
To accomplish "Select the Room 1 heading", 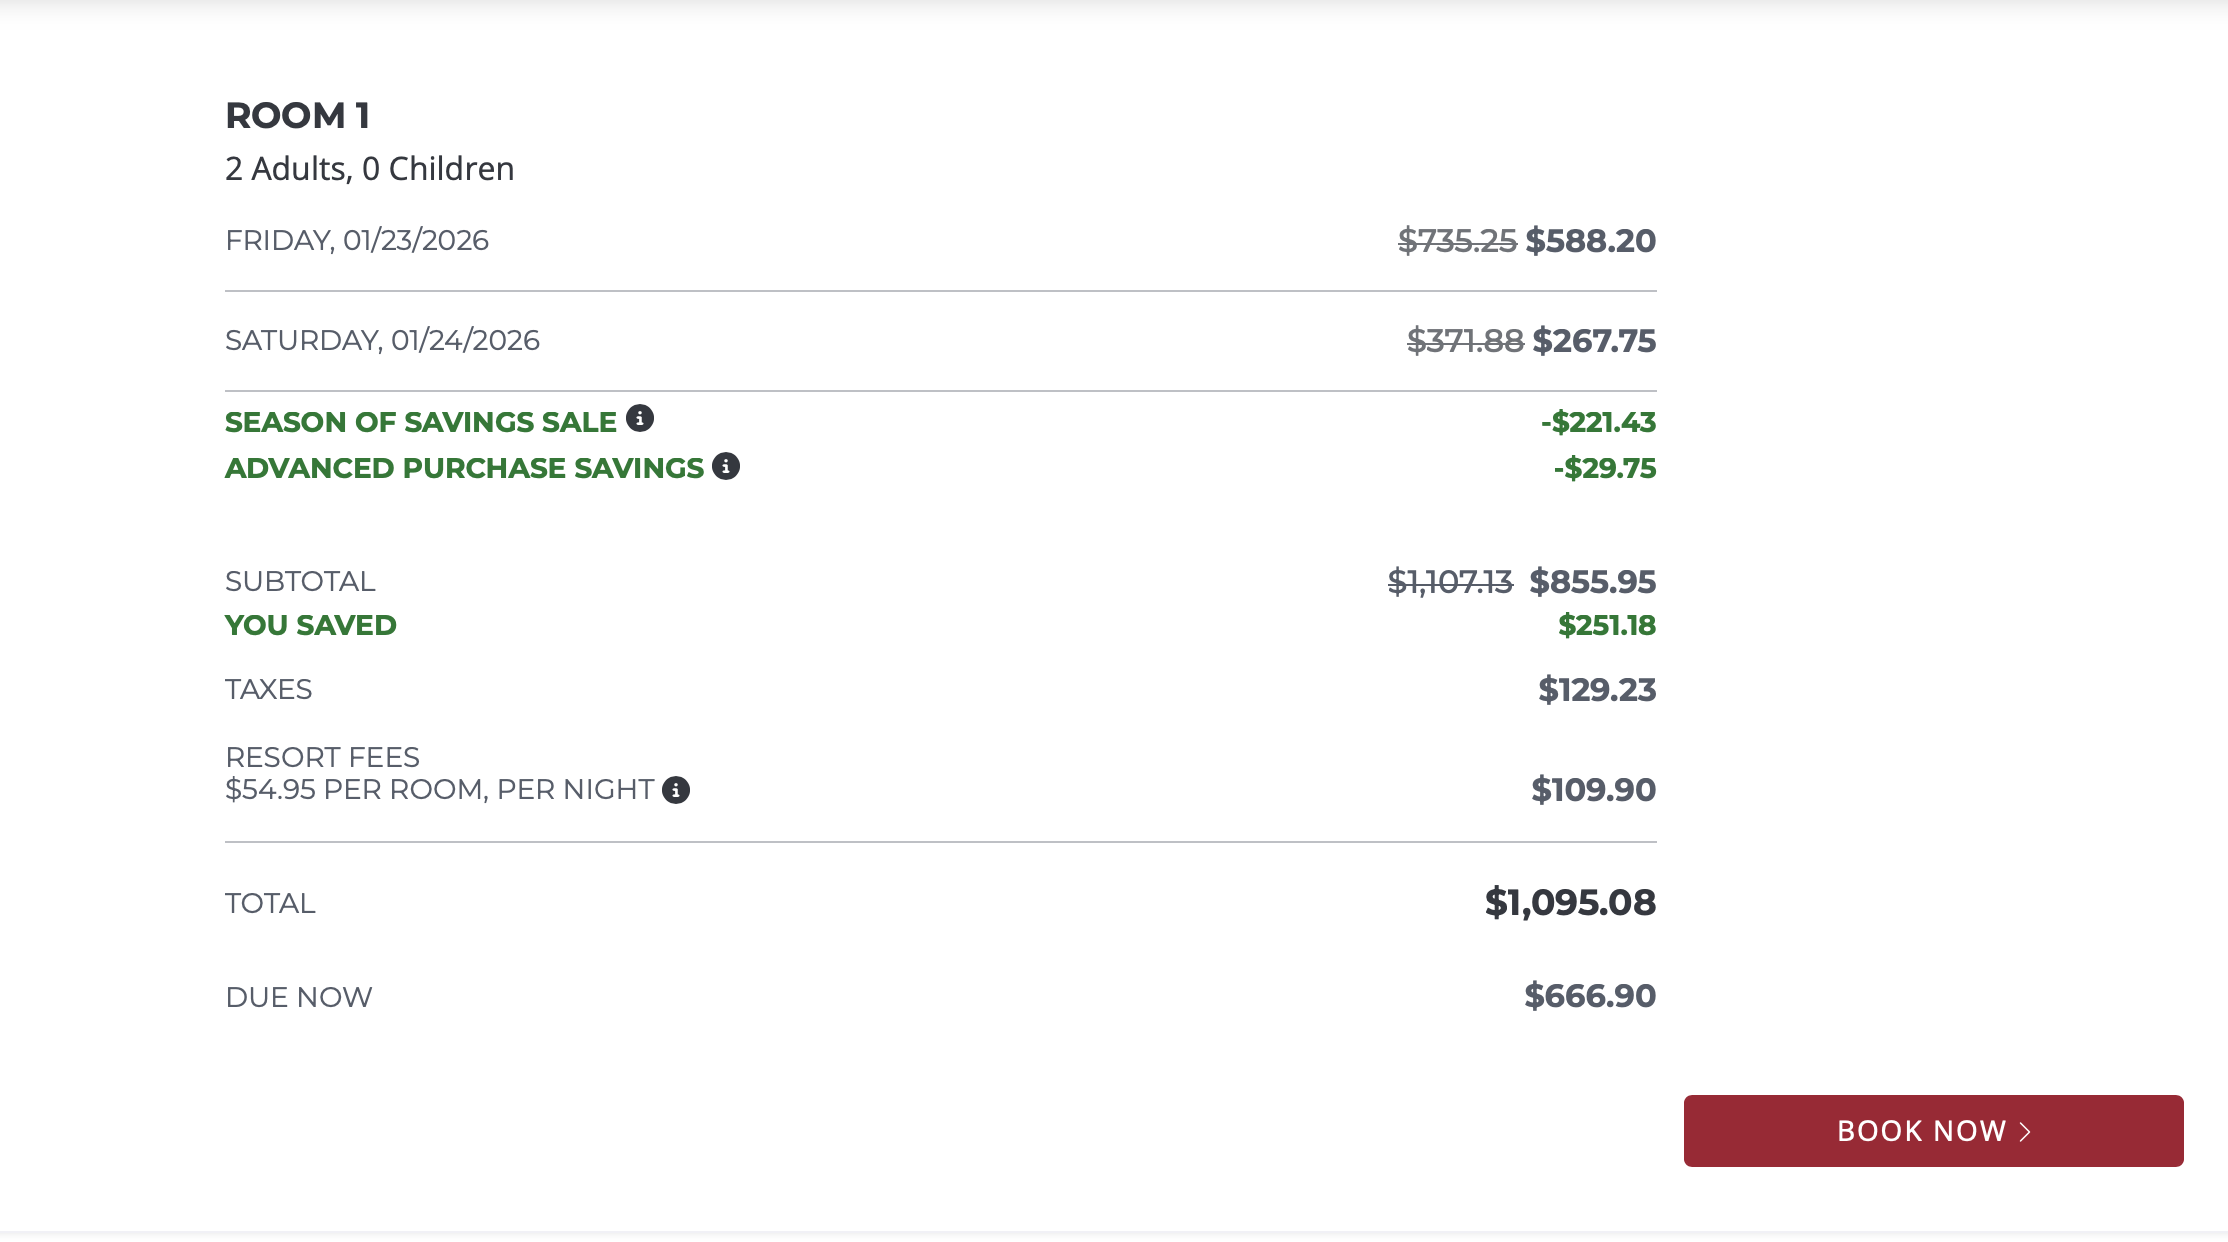I will [298, 116].
